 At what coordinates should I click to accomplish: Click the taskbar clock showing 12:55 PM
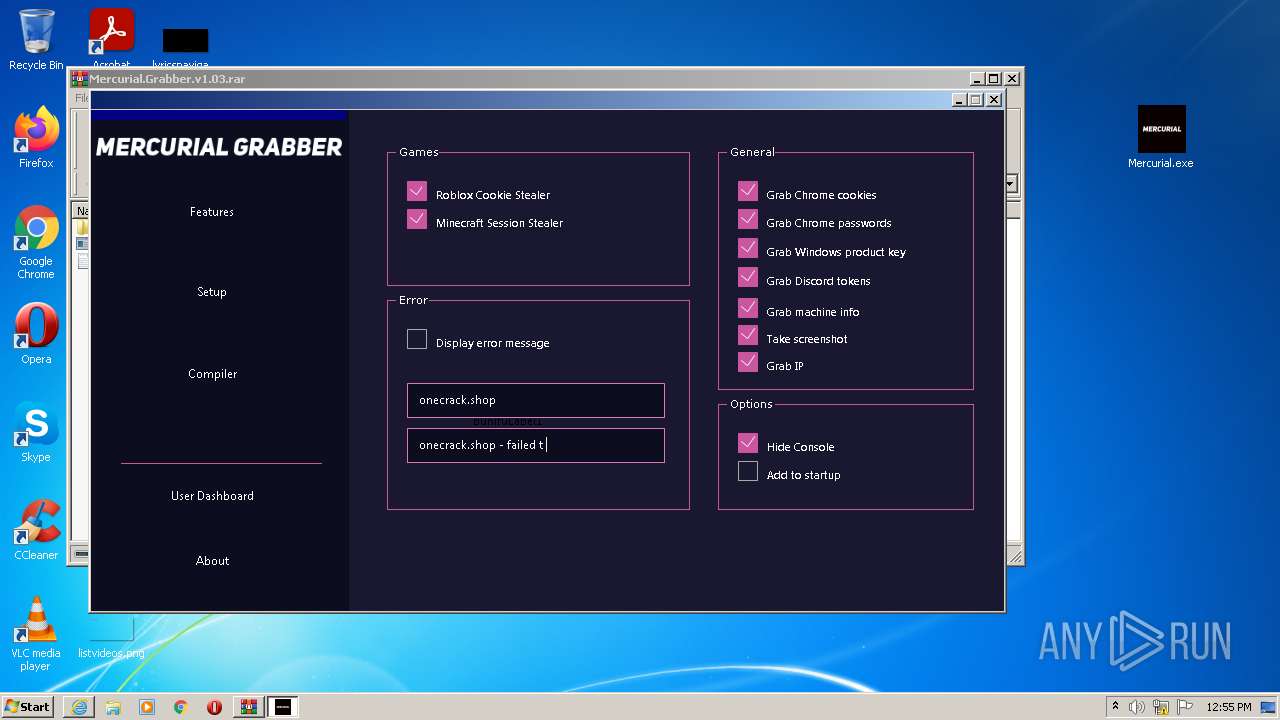tap(1229, 707)
